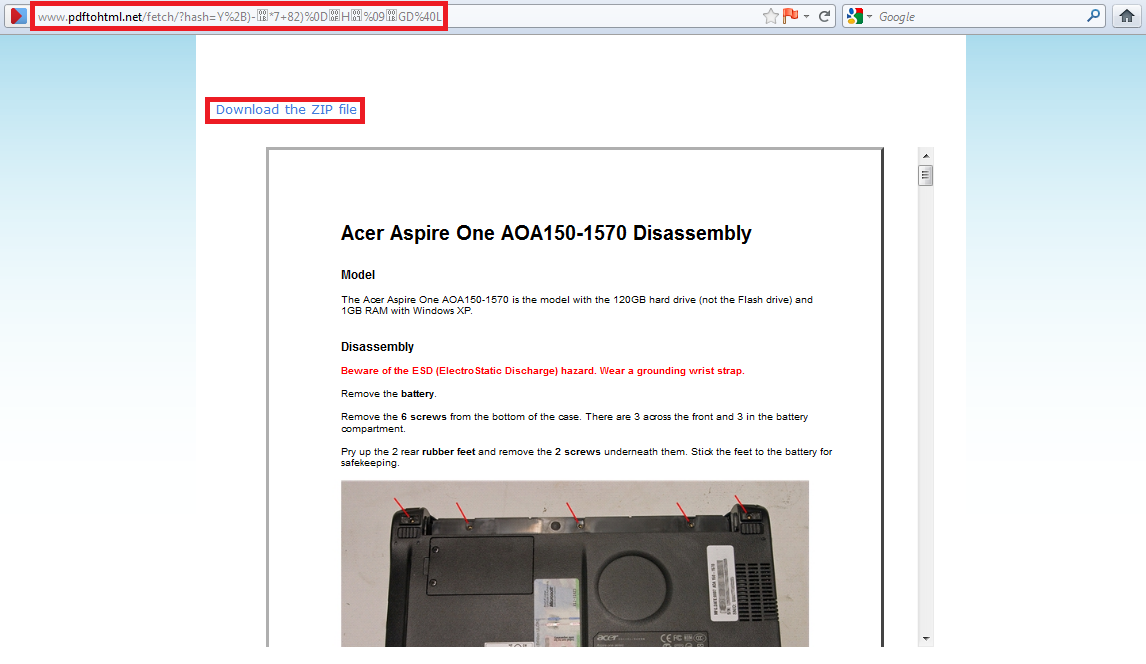Click the magnifier search icon
1146x664 pixels.
pyautogui.click(x=1093, y=15)
